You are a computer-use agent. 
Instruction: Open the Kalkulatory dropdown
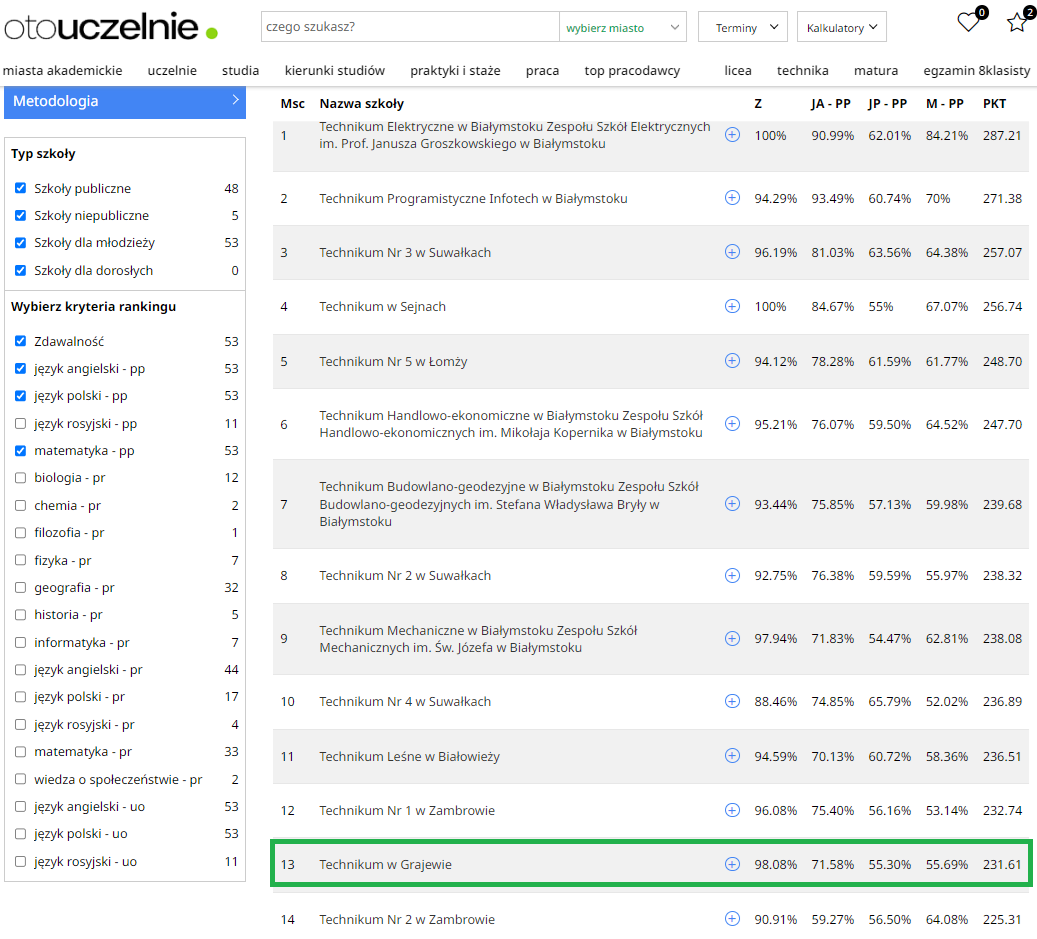[841, 28]
